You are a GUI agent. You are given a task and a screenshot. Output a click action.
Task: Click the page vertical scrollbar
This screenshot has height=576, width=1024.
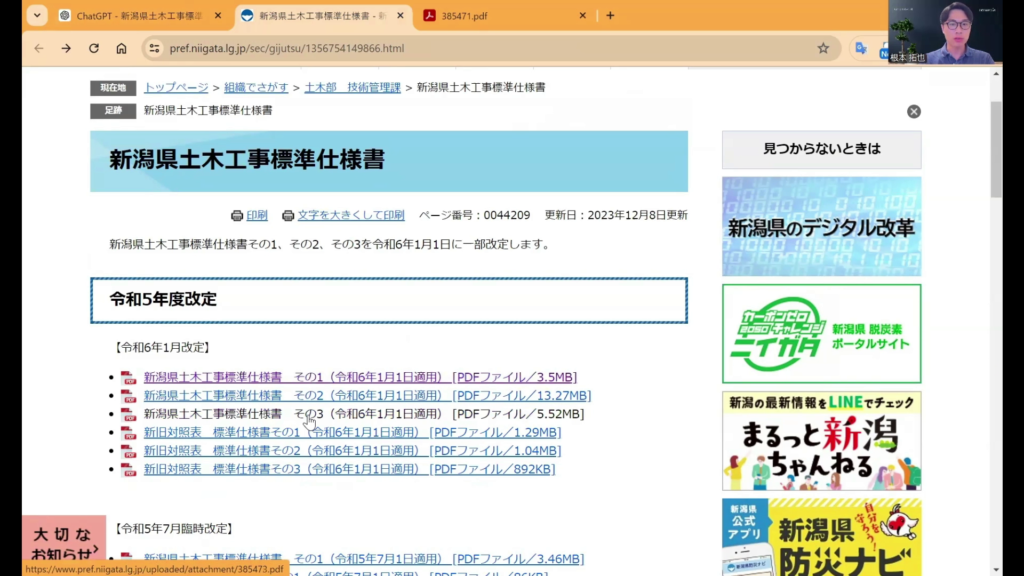point(996,300)
